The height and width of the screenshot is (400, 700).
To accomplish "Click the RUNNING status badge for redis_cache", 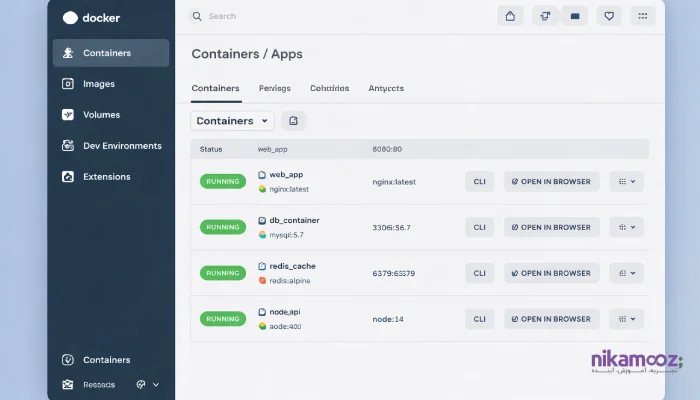I will [x=223, y=273].
